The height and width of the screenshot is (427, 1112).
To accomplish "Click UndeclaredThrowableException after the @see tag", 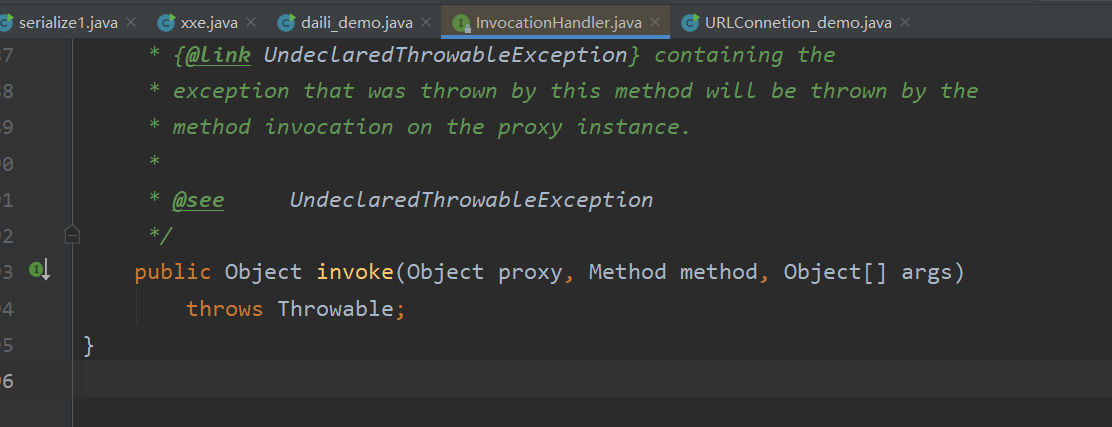I will tap(471, 200).
